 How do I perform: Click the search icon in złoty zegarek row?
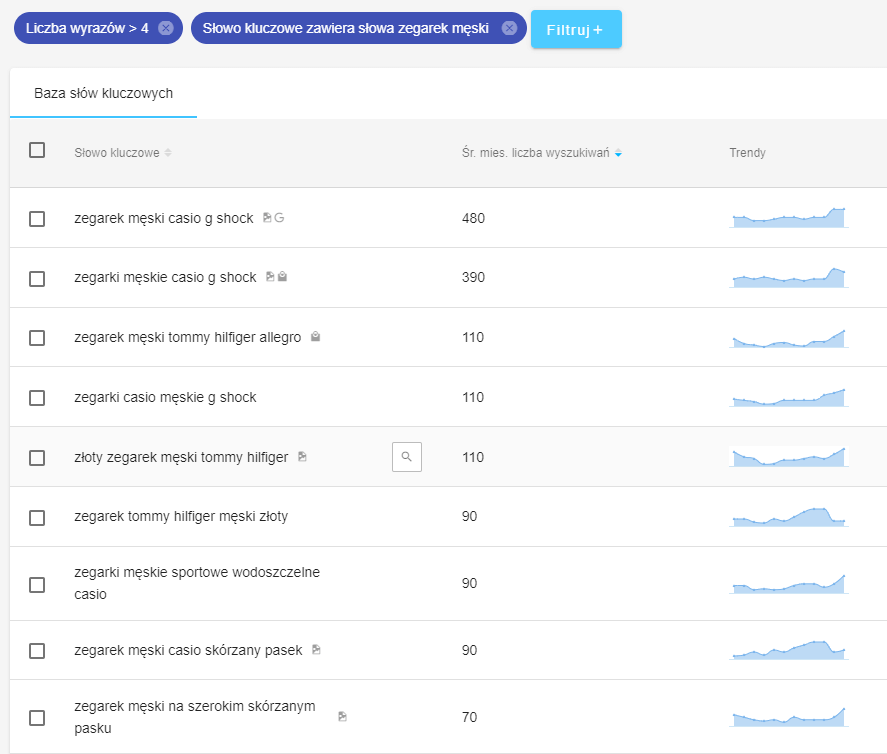(406, 457)
